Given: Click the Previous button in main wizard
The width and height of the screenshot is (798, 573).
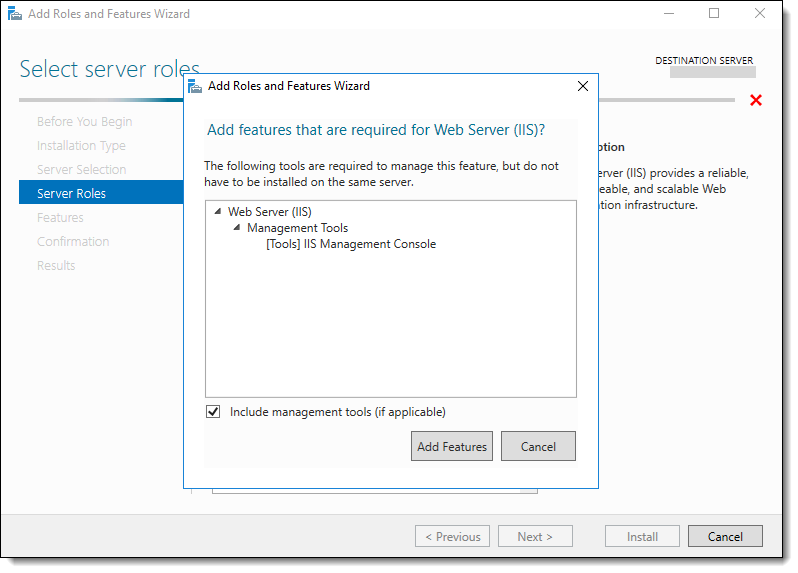Looking at the screenshot, I should [452, 536].
